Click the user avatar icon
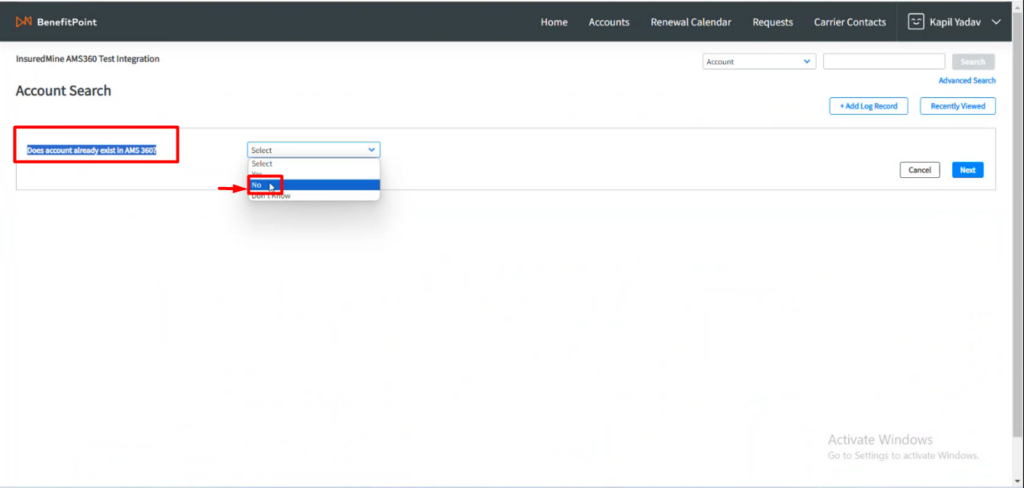Viewport: 1024px width, 488px height. click(x=915, y=21)
